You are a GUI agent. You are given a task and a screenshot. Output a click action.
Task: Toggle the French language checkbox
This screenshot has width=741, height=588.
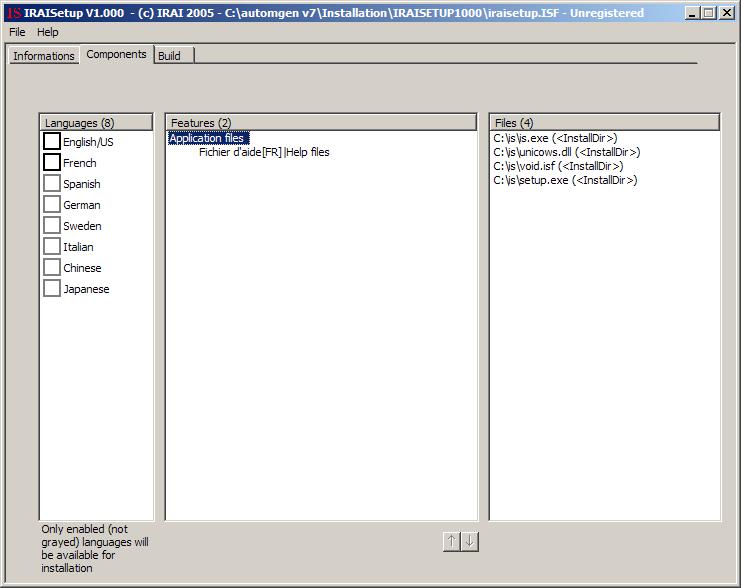52,163
